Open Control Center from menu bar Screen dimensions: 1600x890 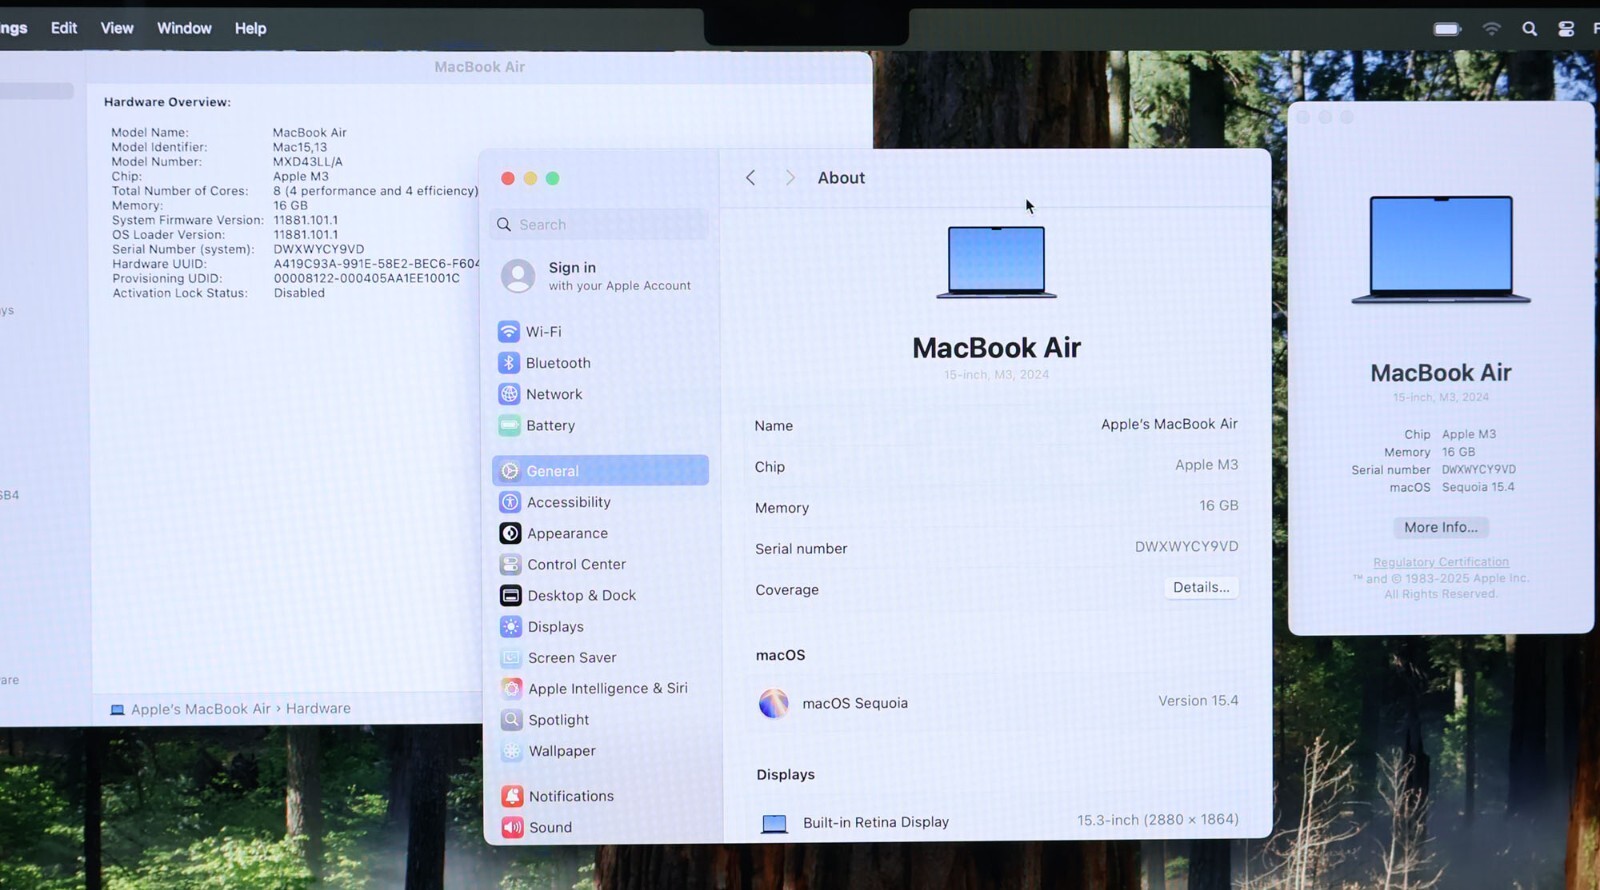coord(1566,29)
